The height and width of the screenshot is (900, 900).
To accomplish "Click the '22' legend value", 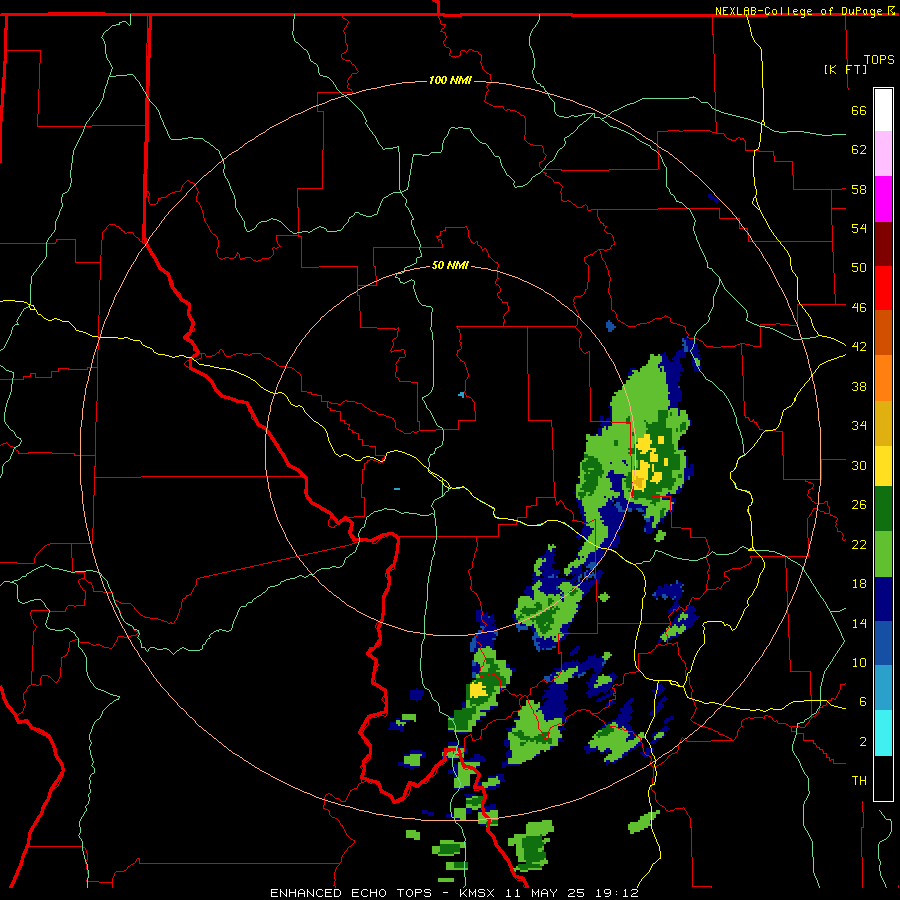I will (859, 544).
